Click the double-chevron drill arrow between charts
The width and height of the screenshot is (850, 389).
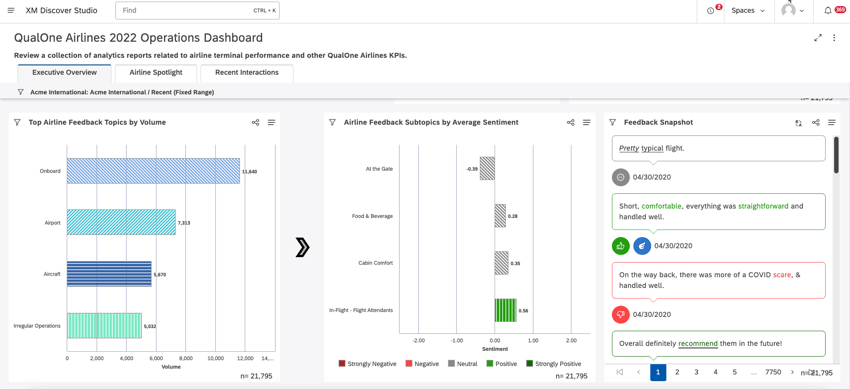click(x=302, y=247)
